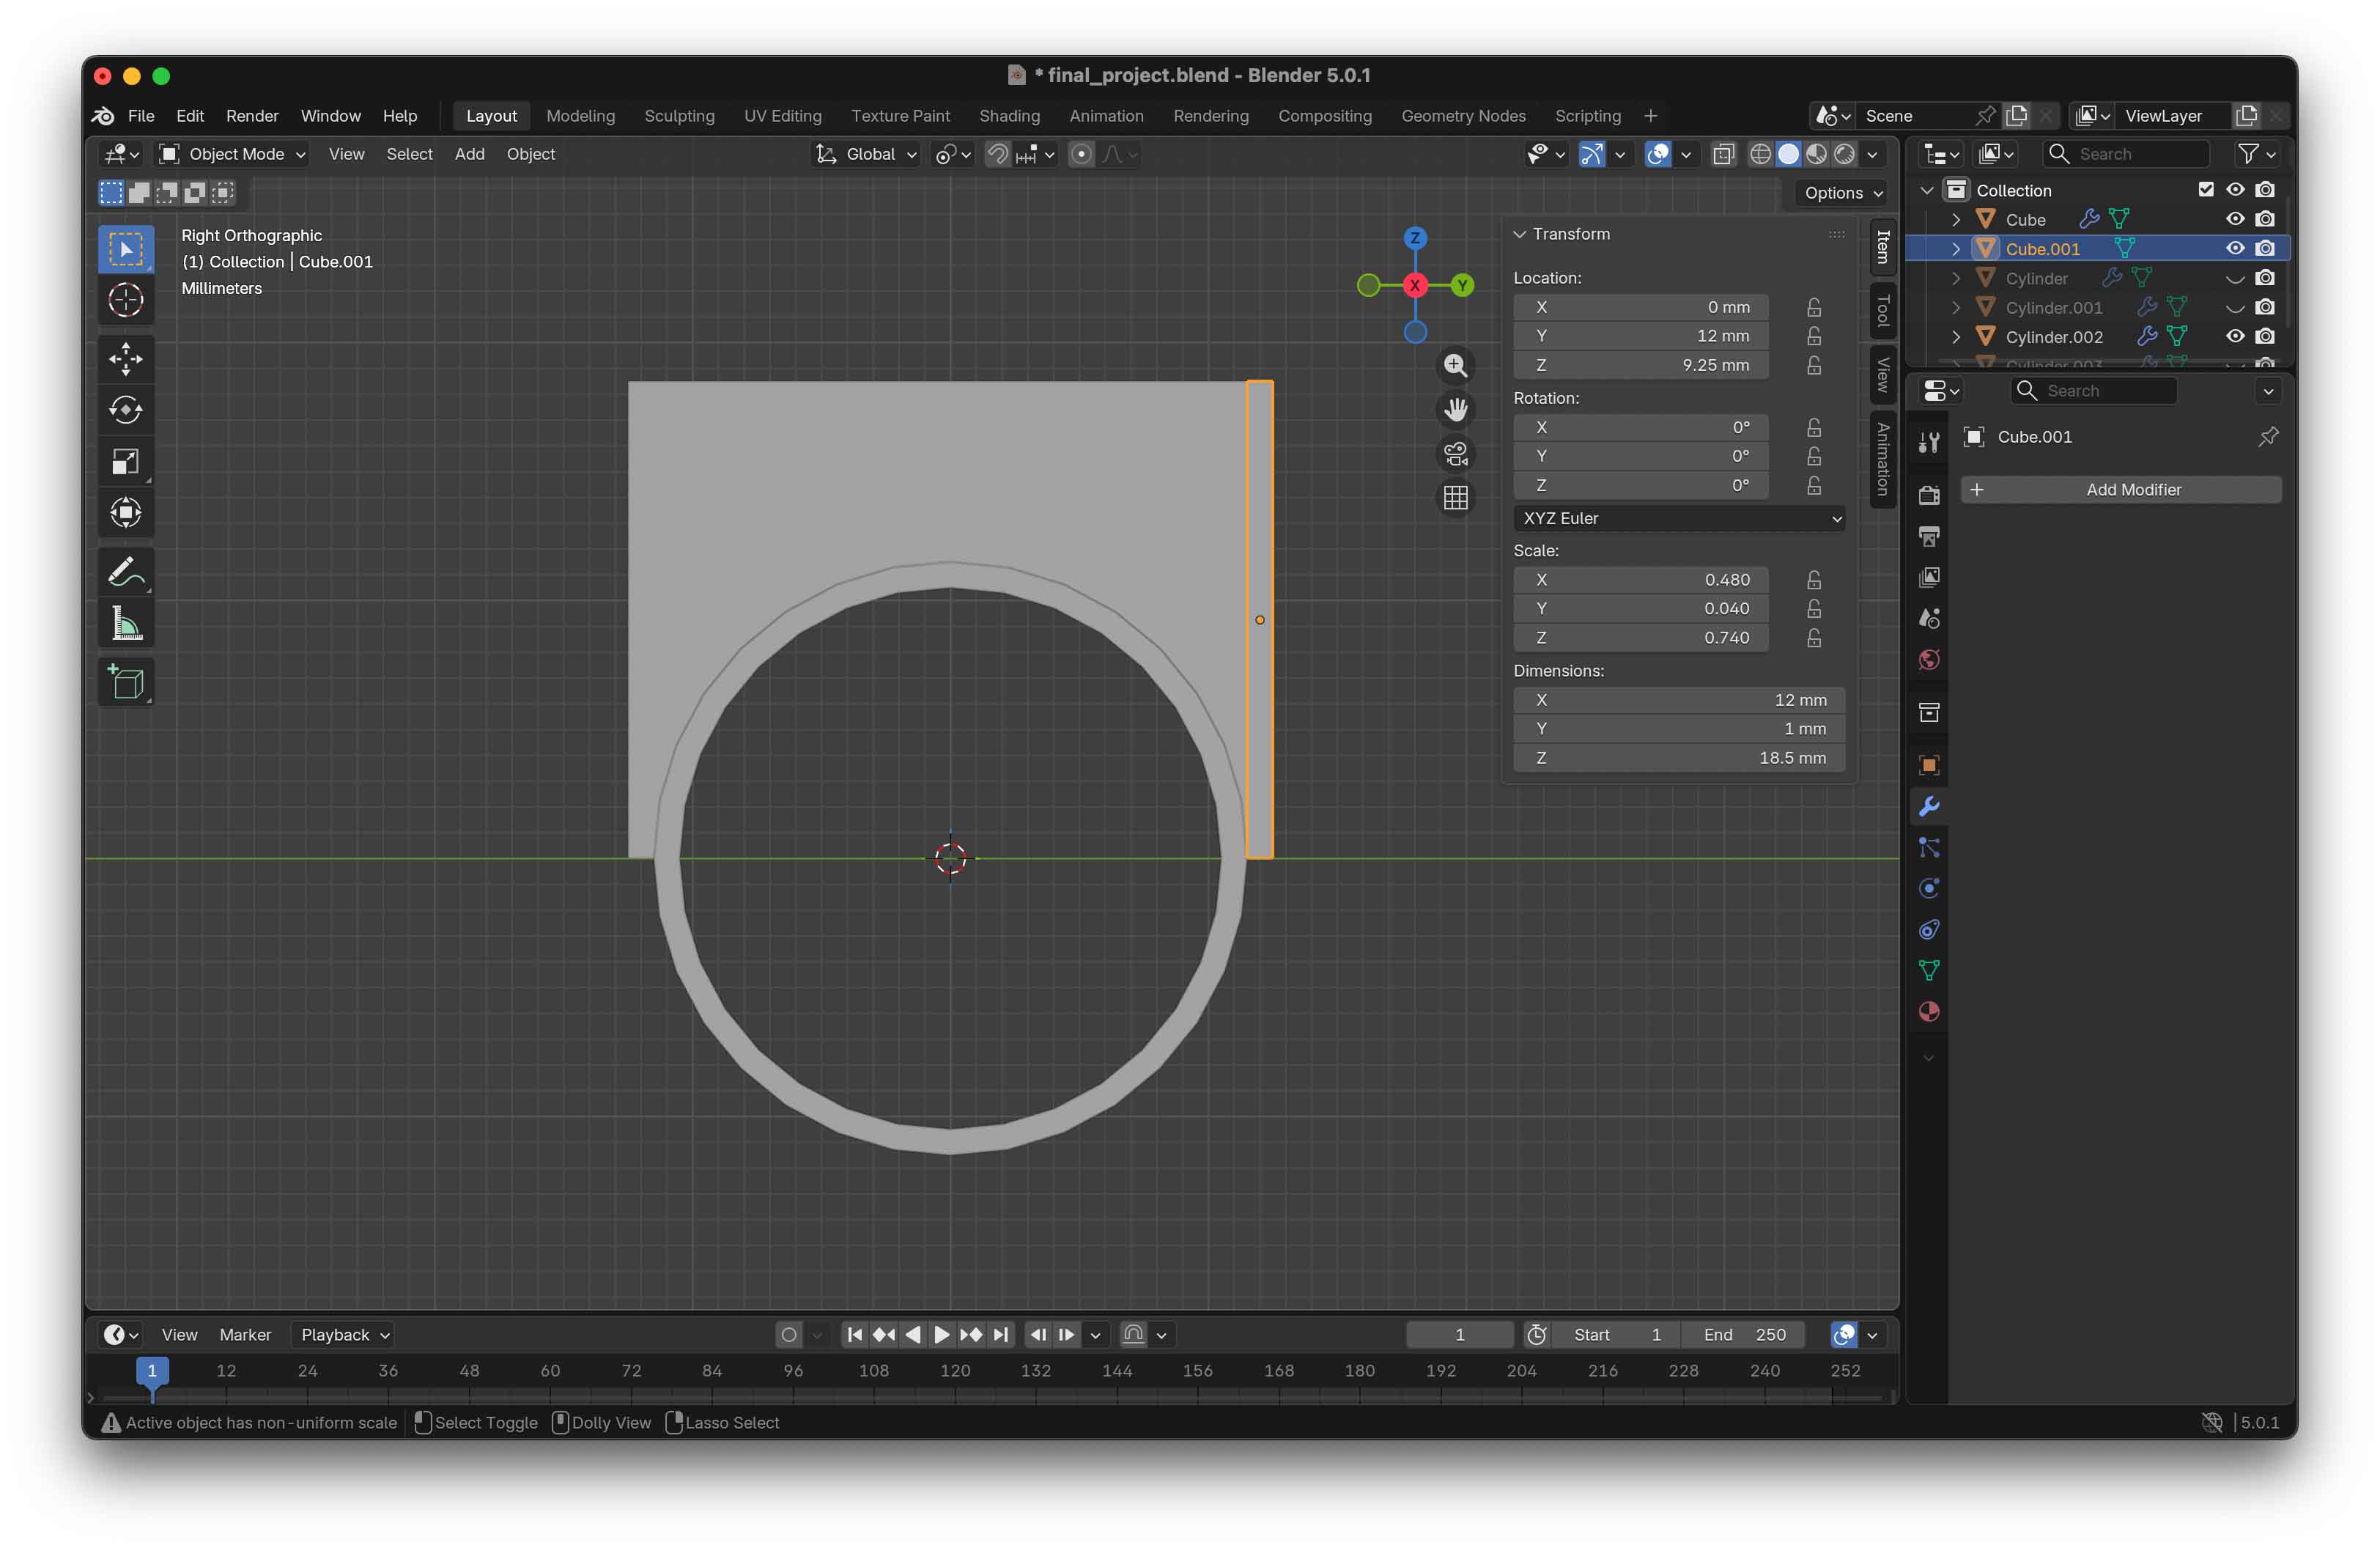Screen dimensions: 2380x1548
Task: Click the Scale Z value slider field
Action: coord(1640,637)
